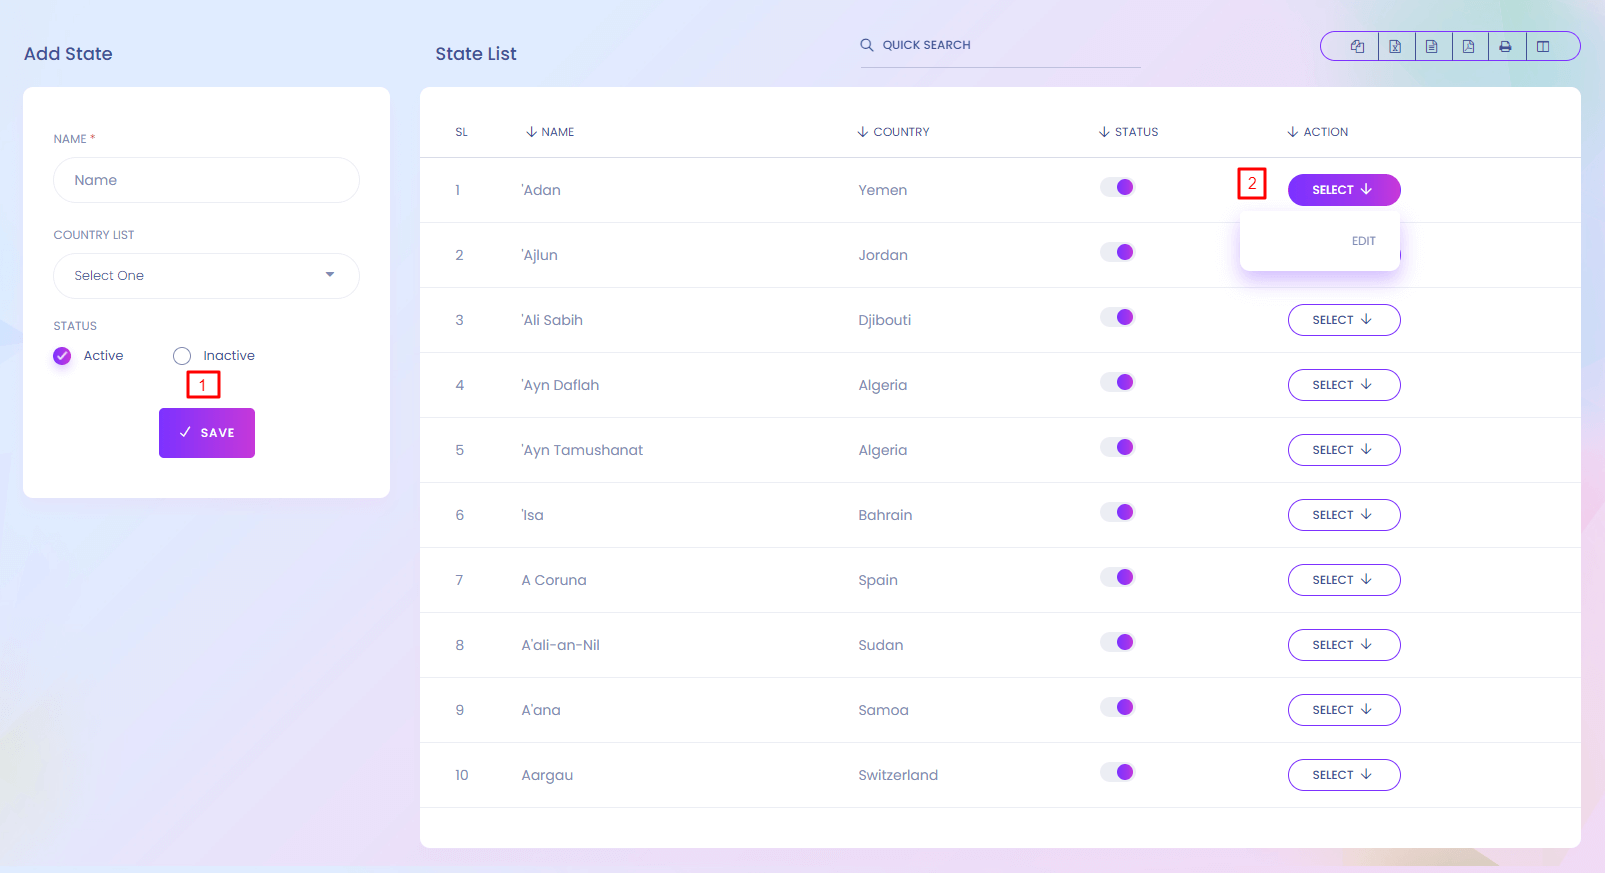Export the state list to Excel
Screen dimensions: 1605x873
(x=1395, y=46)
